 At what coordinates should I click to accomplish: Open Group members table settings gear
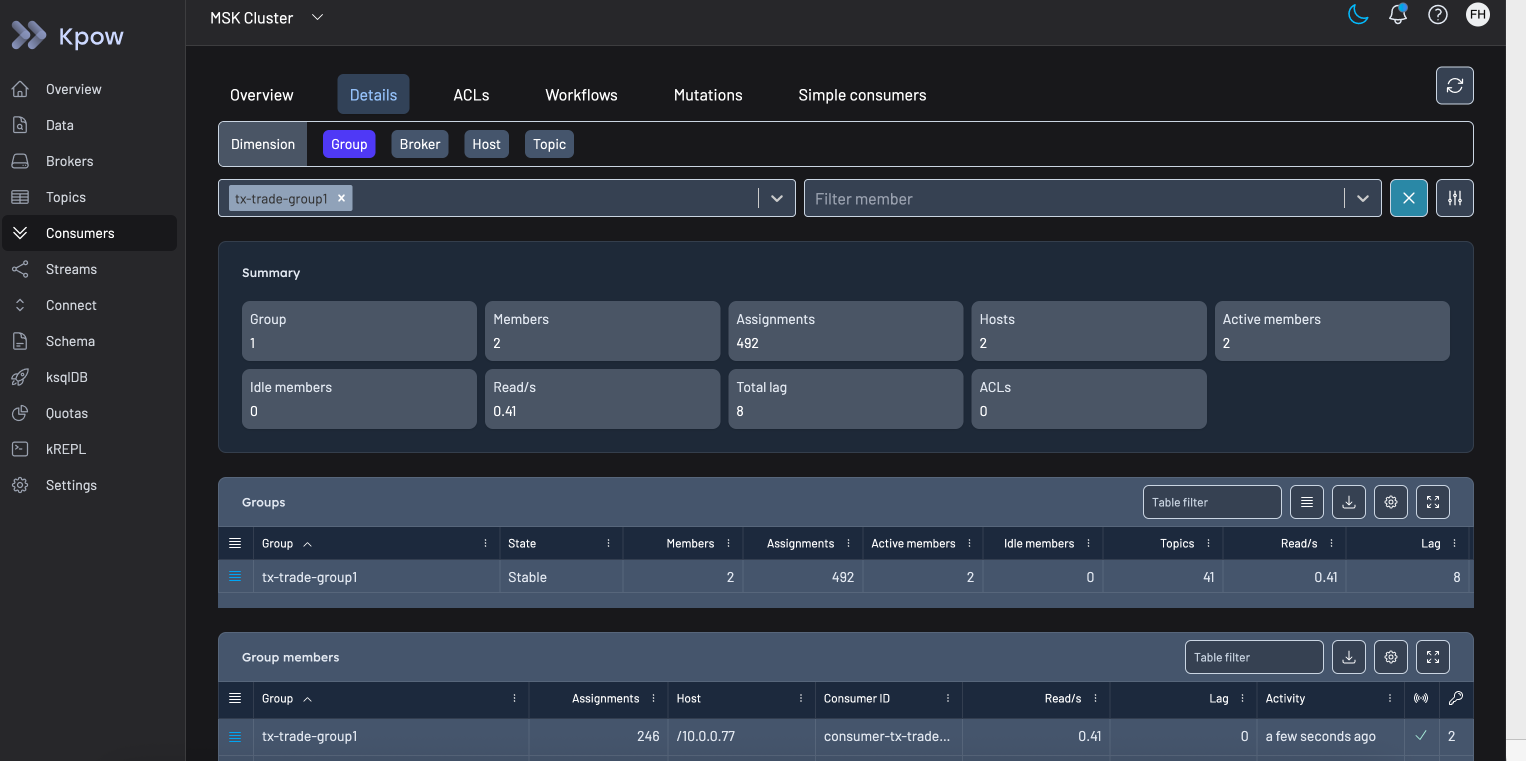pos(1391,657)
